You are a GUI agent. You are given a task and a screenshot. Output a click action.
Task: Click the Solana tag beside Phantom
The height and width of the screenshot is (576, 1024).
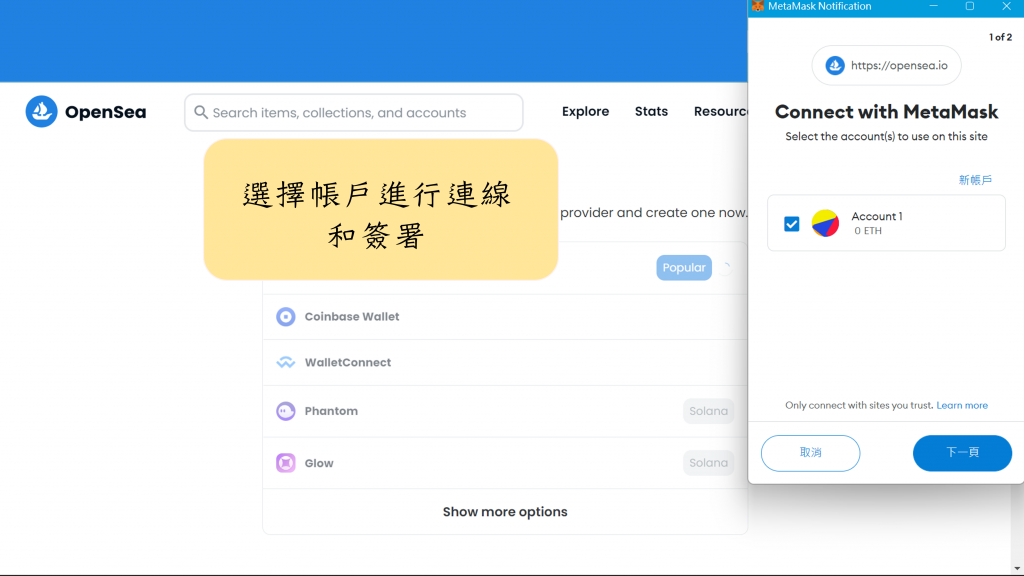709,411
